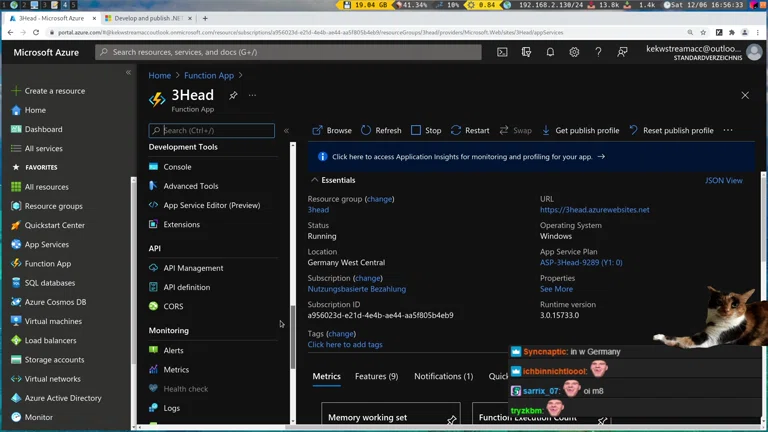Focus the resource menu search box
This screenshot has width=768, height=432.
click(212, 130)
